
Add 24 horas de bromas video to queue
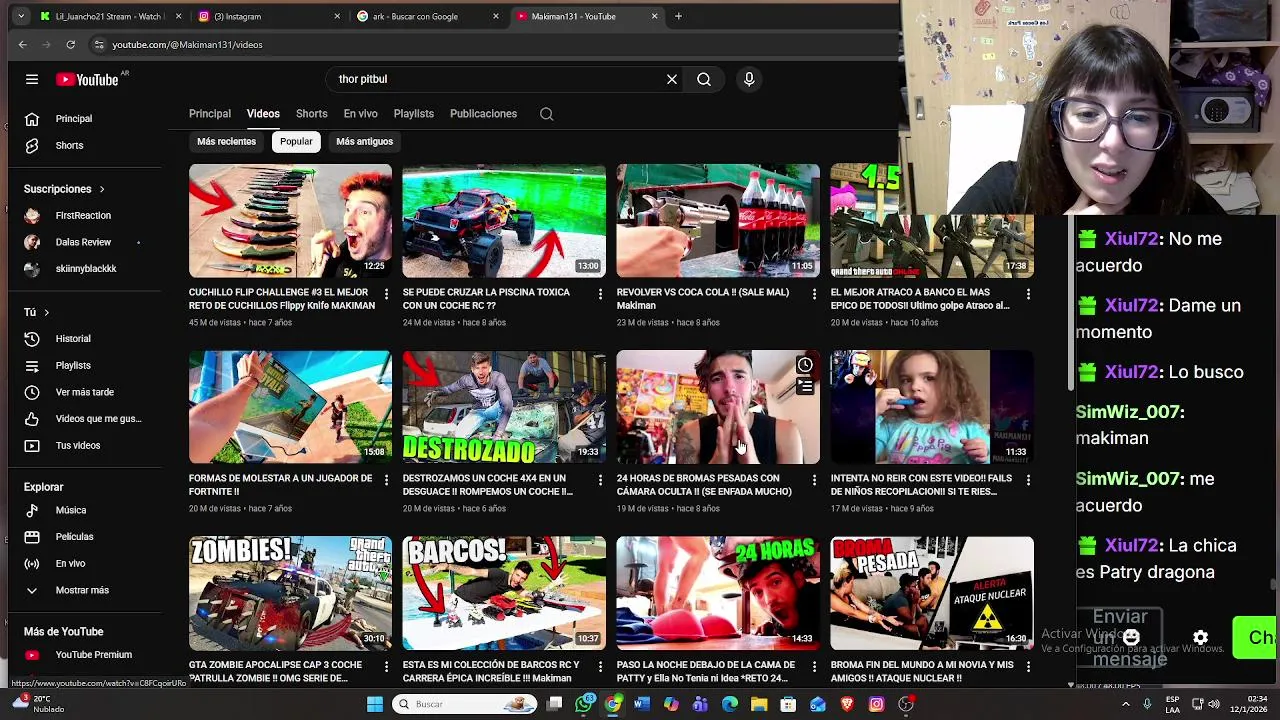(x=805, y=386)
